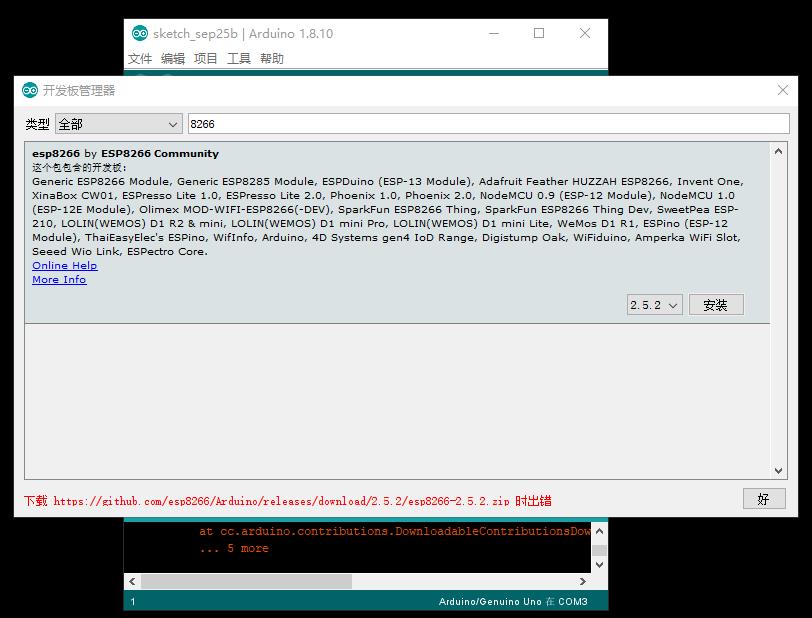Image resolution: width=812 pixels, height=618 pixels.
Task: Click the line number 1 in status bar
Action: coord(133,601)
